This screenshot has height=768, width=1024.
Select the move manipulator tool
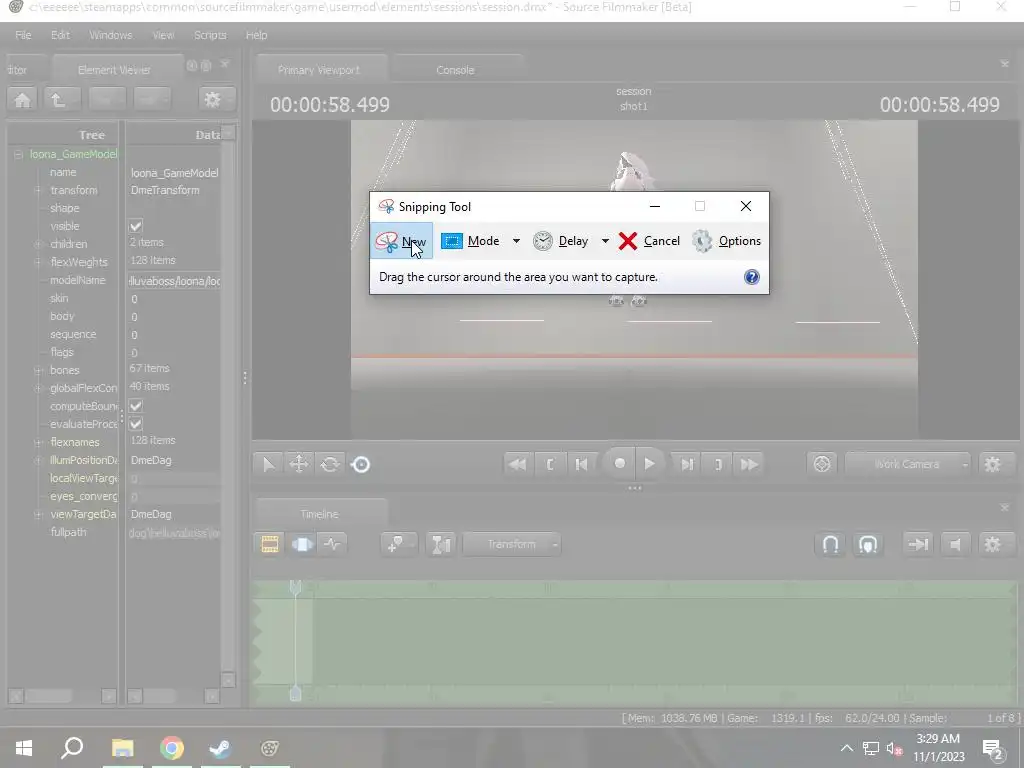click(x=298, y=464)
